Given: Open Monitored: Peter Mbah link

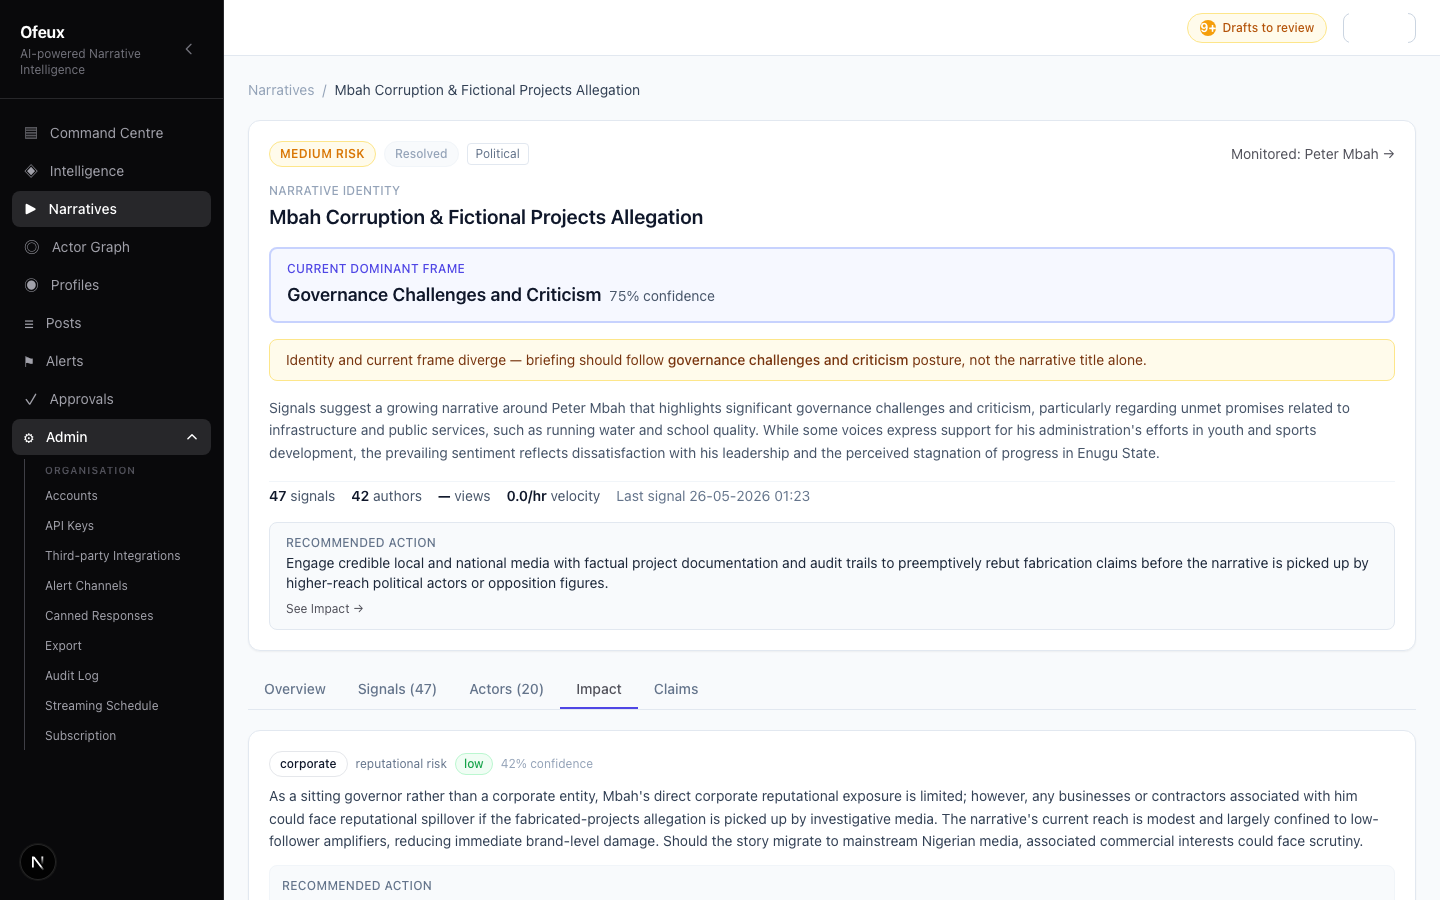Looking at the screenshot, I should pyautogui.click(x=1312, y=154).
